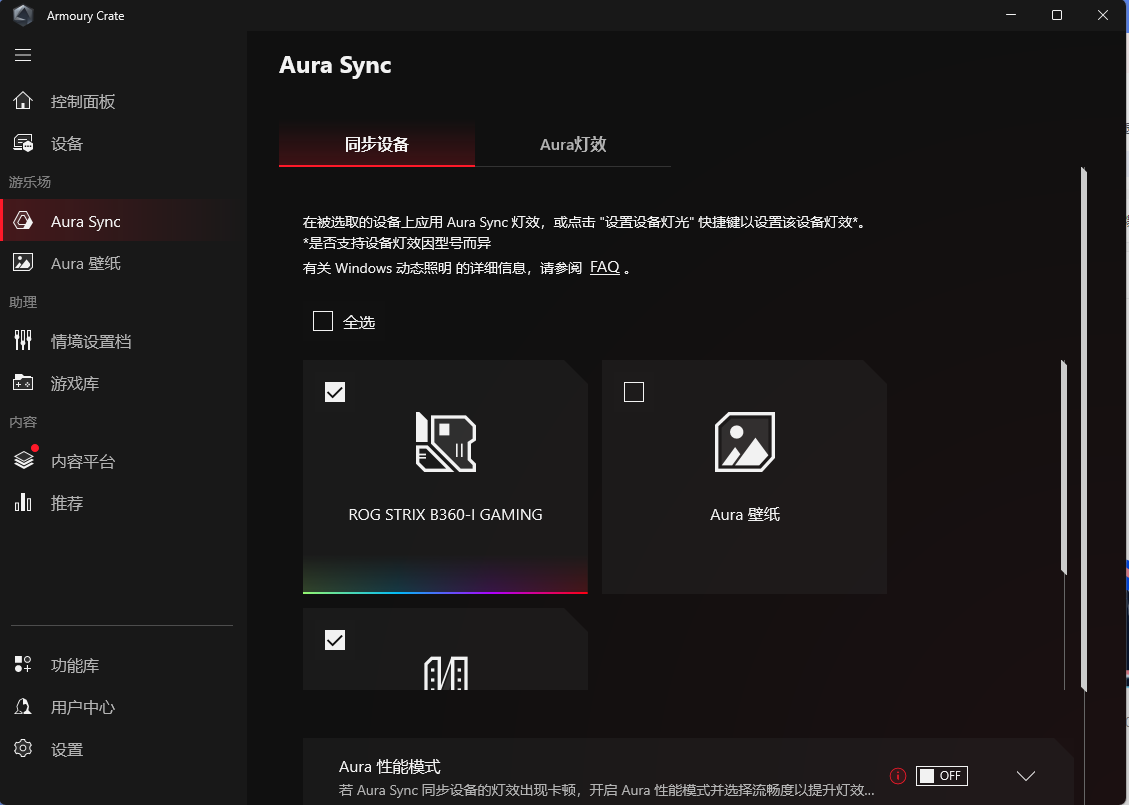This screenshot has height=805, width=1129.
Task: Select the 同步设备 tab
Action: (377, 145)
